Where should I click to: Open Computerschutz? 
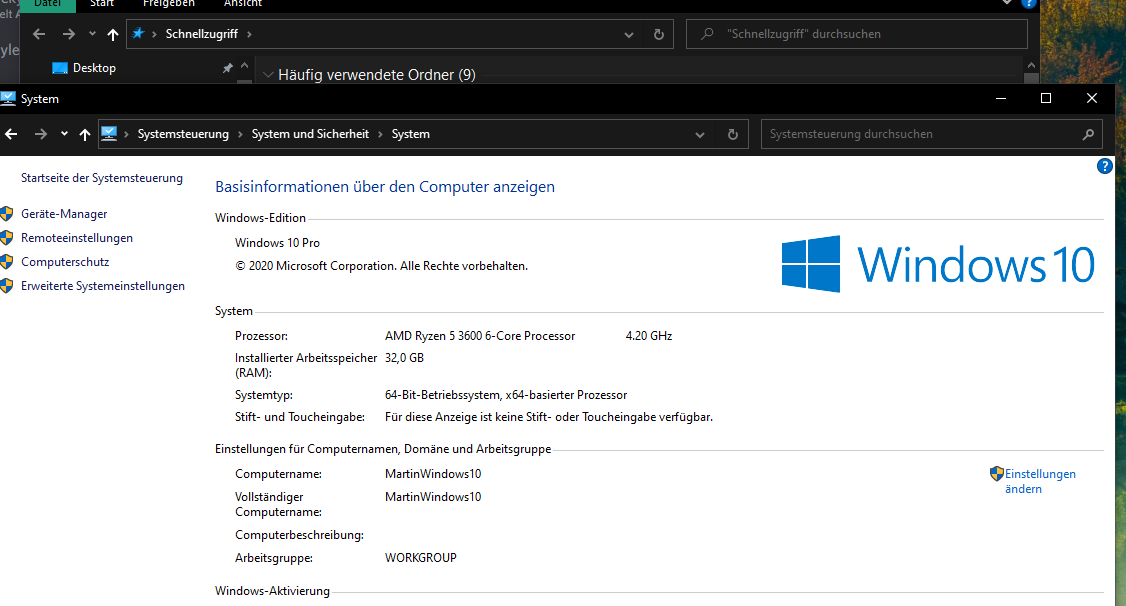pyautogui.click(x=65, y=262)
